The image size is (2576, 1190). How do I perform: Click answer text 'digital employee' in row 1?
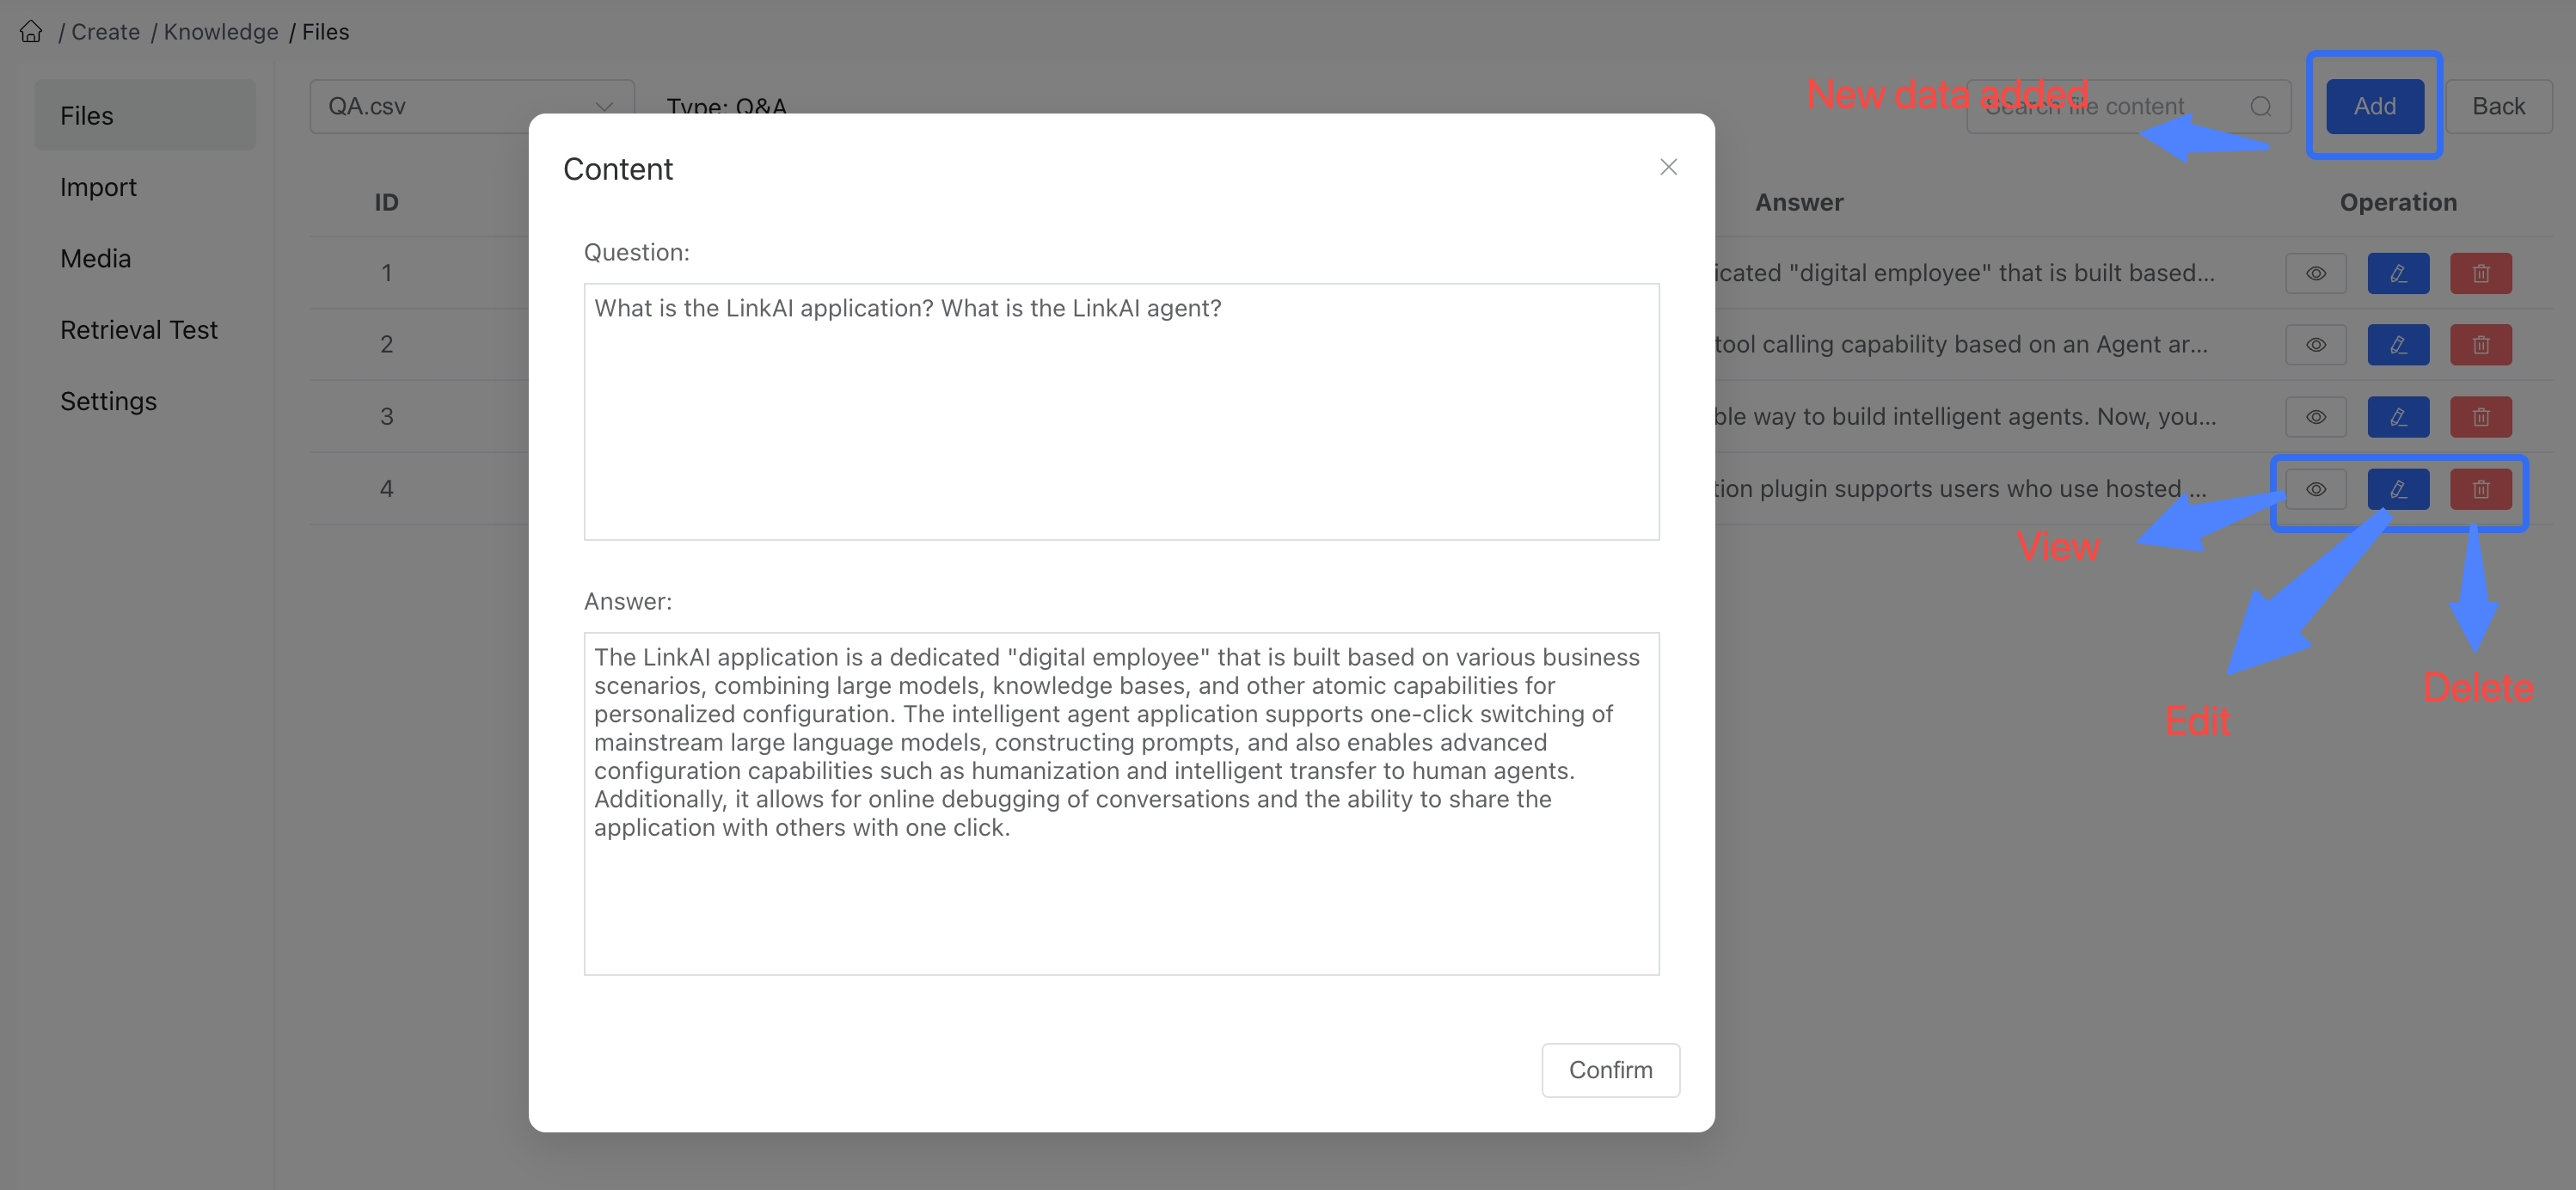click(x=1964, y=273)
